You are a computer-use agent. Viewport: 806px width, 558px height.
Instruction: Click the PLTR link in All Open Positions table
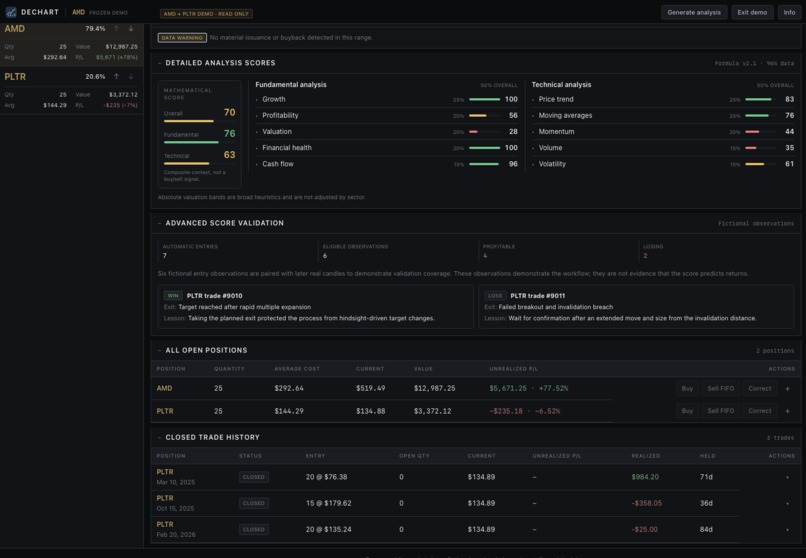[x=165, y=411]
